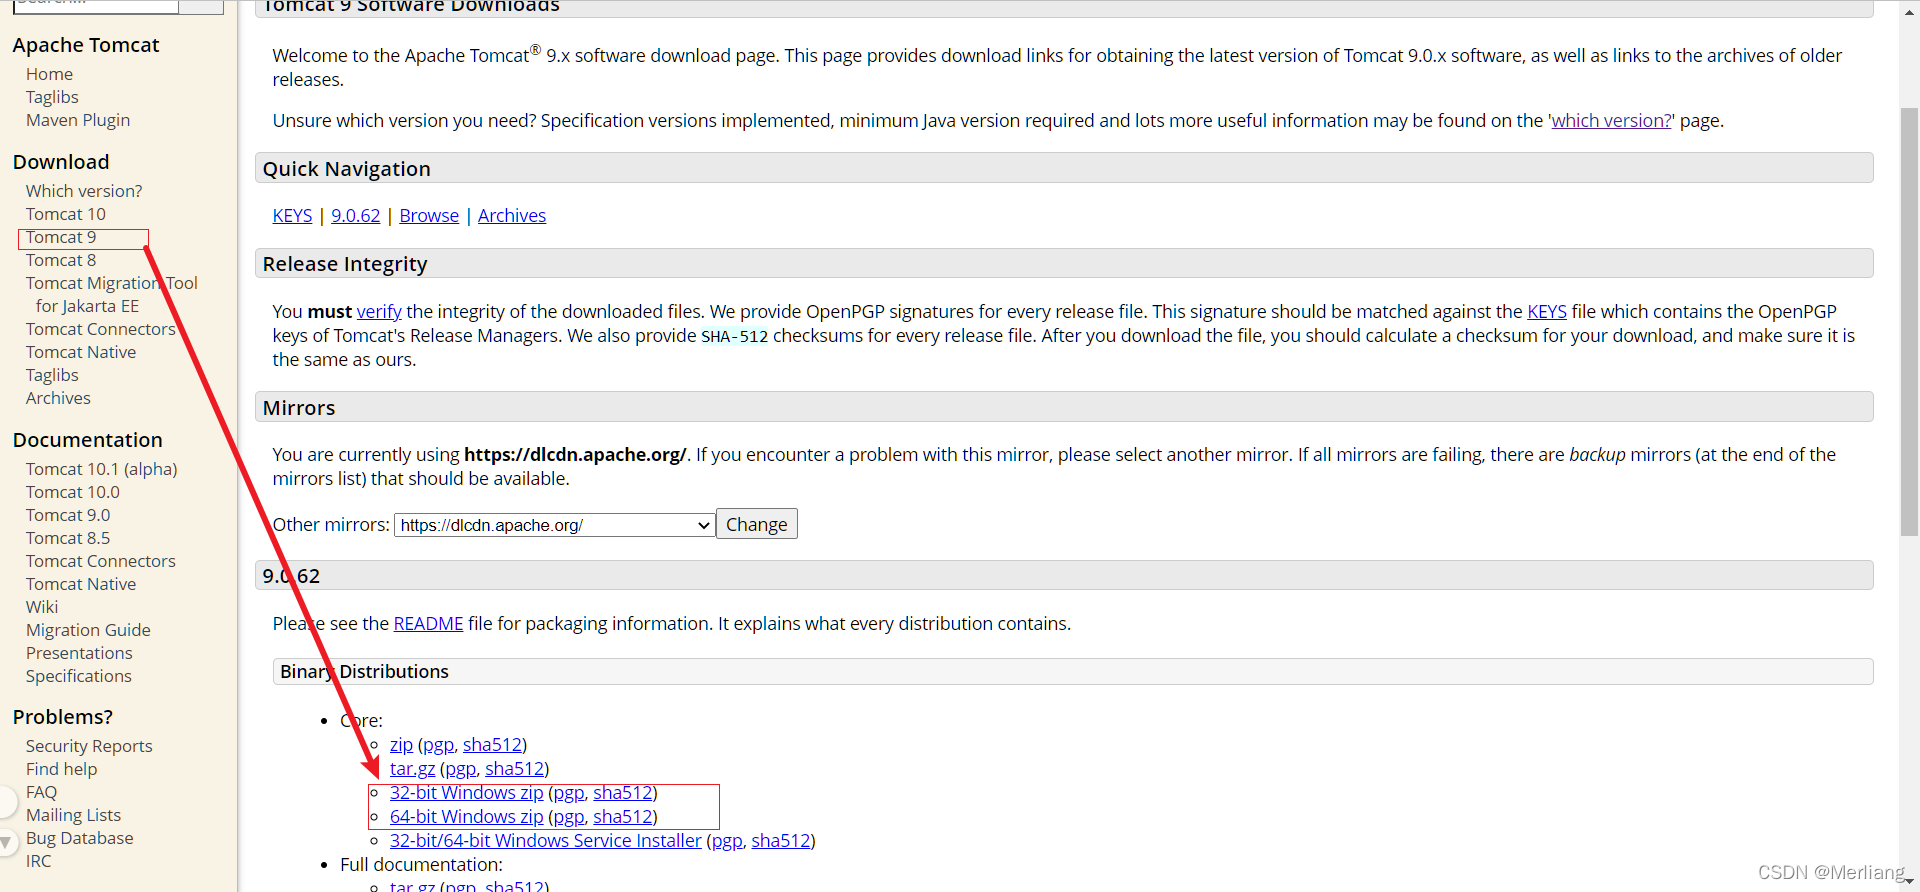Screen dimensions: 1920x892
Task: Open the 'which version?' link in intro
Action: pos(1611,120)
